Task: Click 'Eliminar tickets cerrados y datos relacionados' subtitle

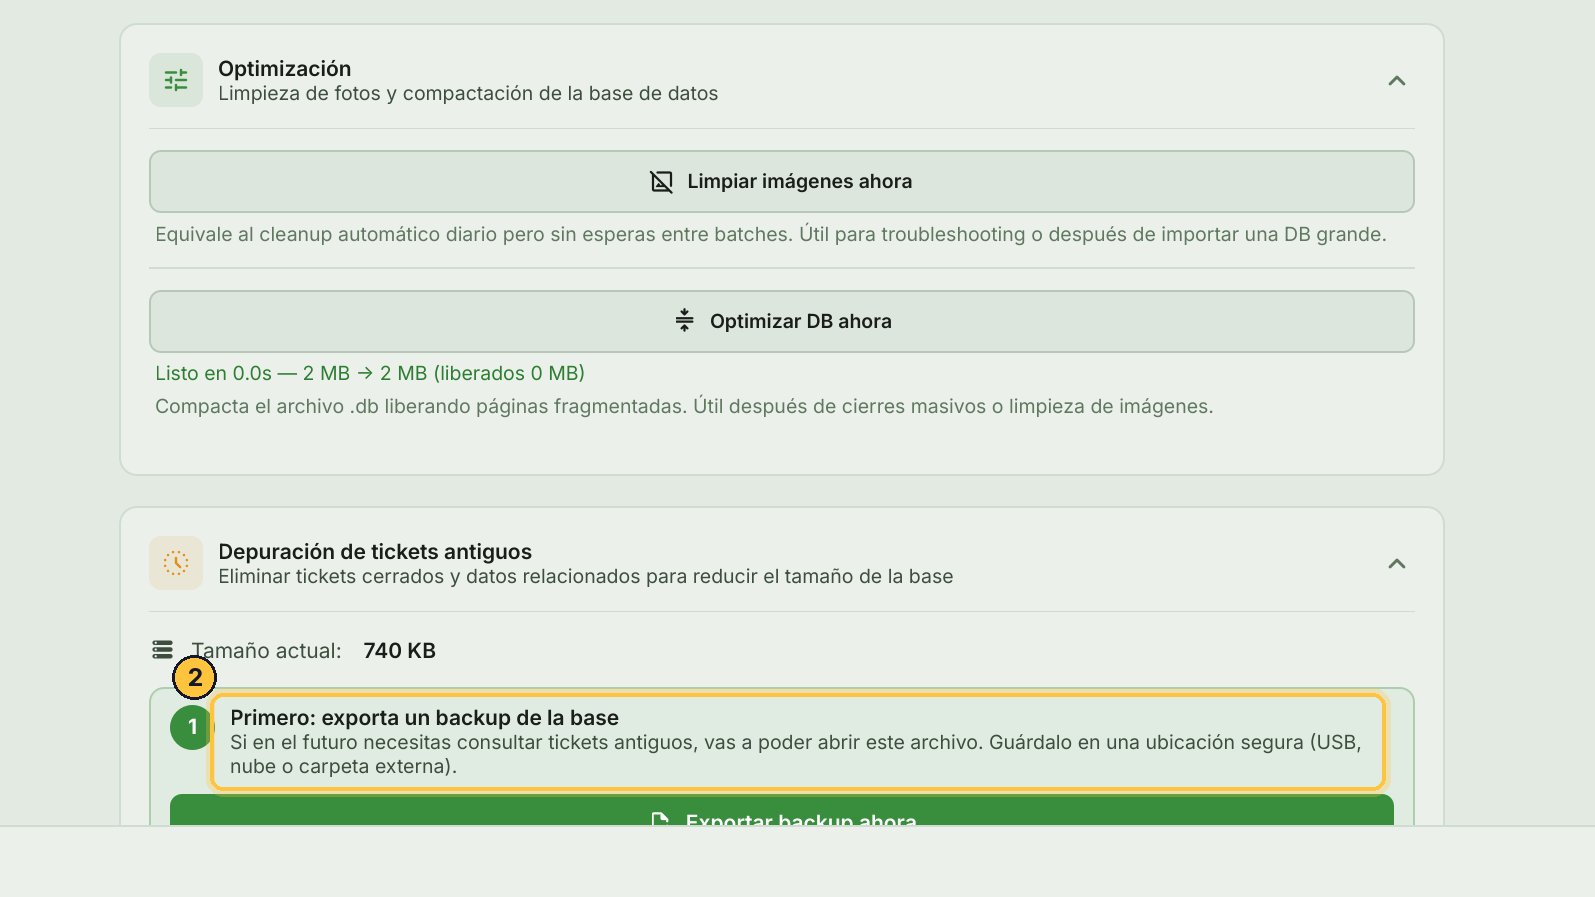Action: (586, 576)
